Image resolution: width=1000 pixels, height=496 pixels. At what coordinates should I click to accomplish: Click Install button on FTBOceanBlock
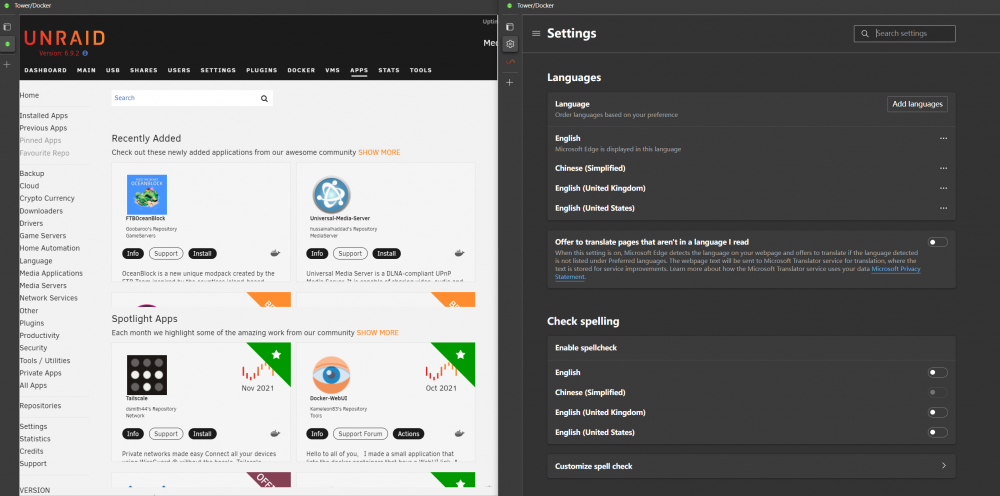pos(202,254)
